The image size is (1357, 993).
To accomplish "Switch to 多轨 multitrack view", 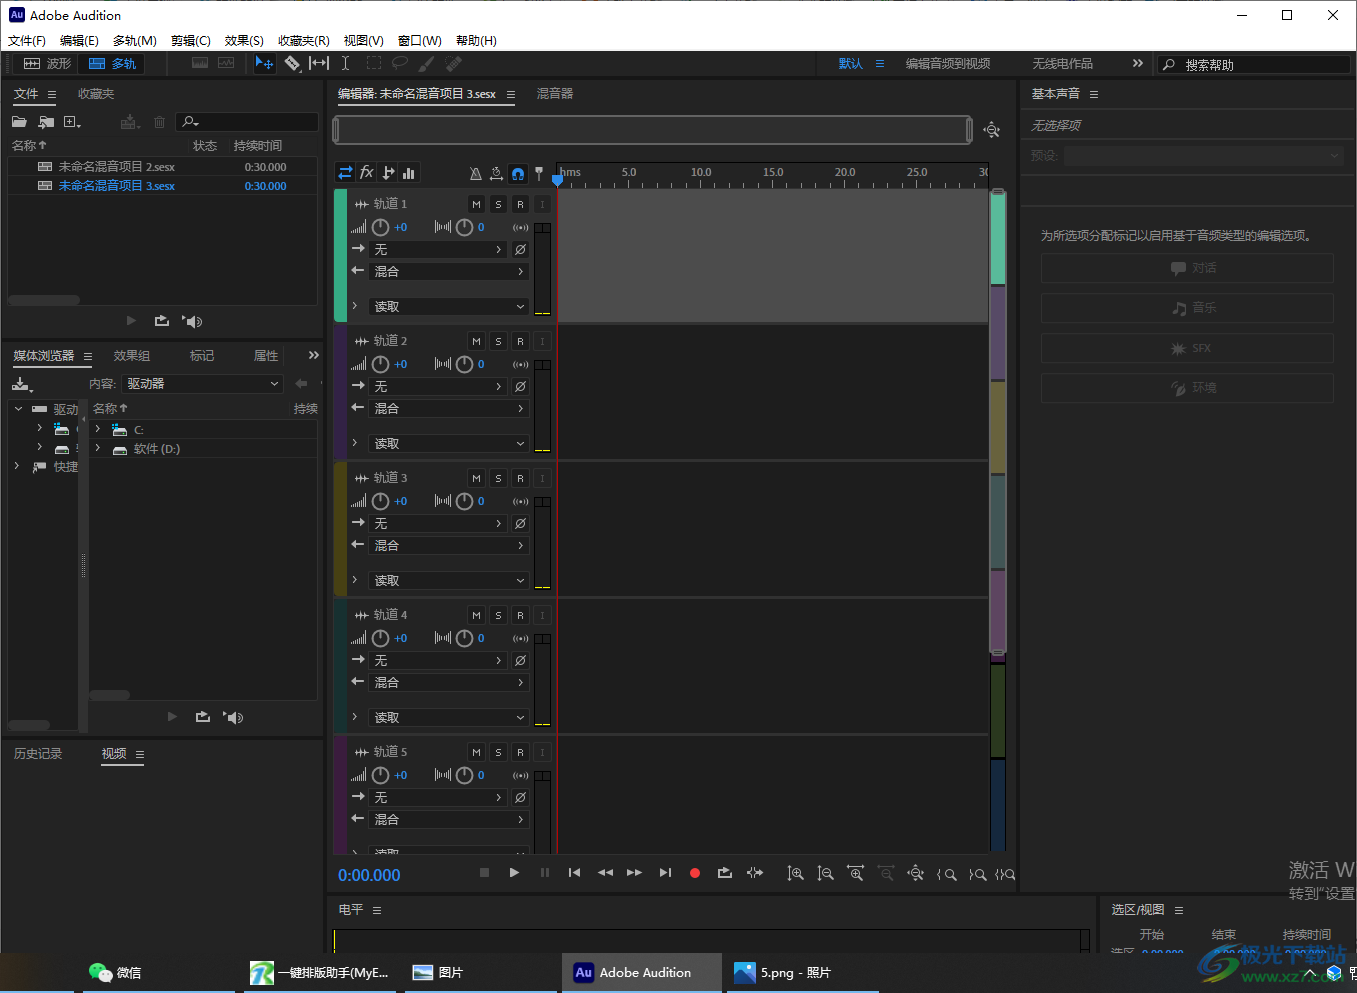I will pyautogui.click(x=112, y=63).
